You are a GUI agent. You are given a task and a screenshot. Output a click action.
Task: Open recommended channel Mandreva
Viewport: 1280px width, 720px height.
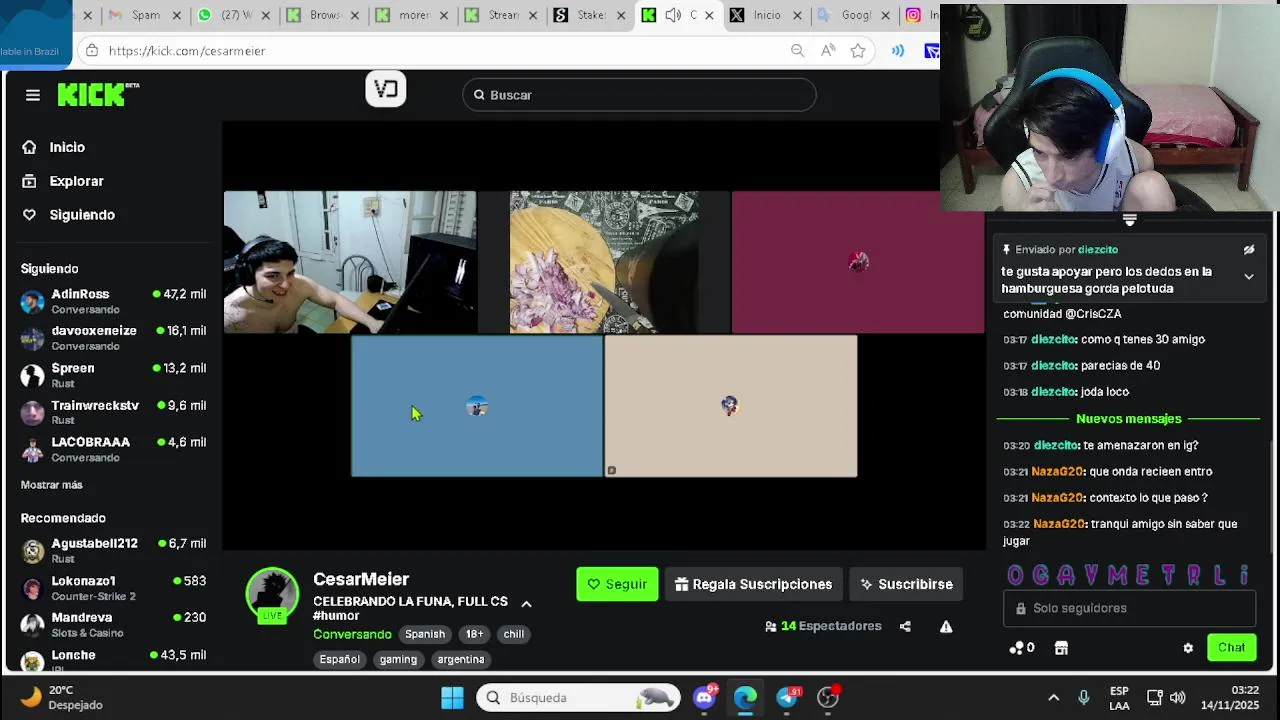pos(113,624)
